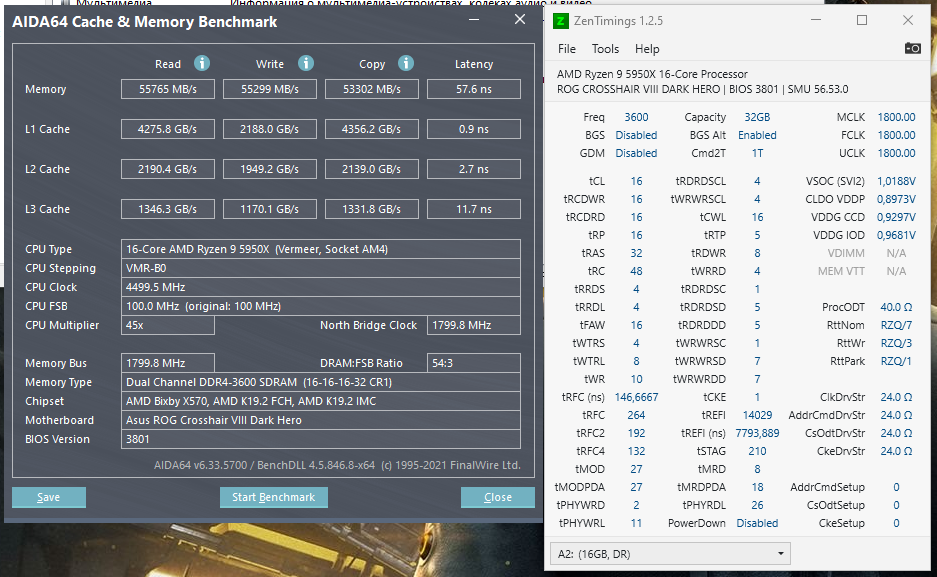Click the Cmd2T 1T value
Image resolution: width=937 pixels, height=577 pixels.
757,153
